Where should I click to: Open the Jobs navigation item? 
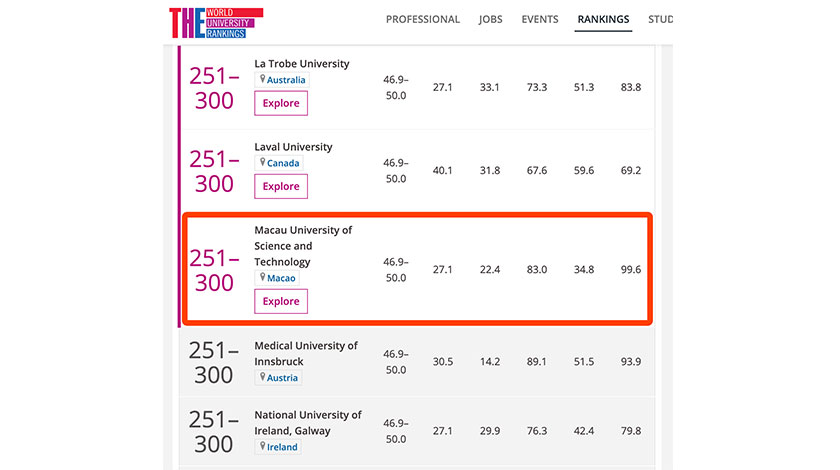click(x=491, y=20)
